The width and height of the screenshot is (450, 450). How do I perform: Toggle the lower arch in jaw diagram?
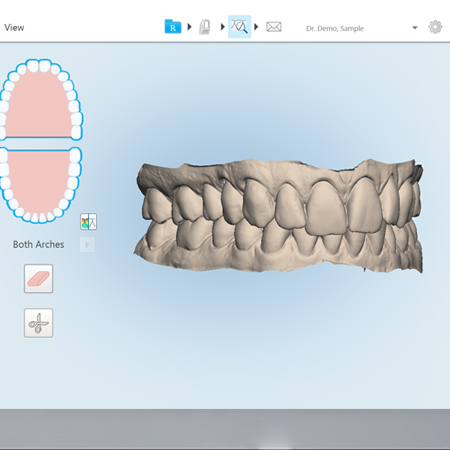pyautogui.click(x=40, y=185)
